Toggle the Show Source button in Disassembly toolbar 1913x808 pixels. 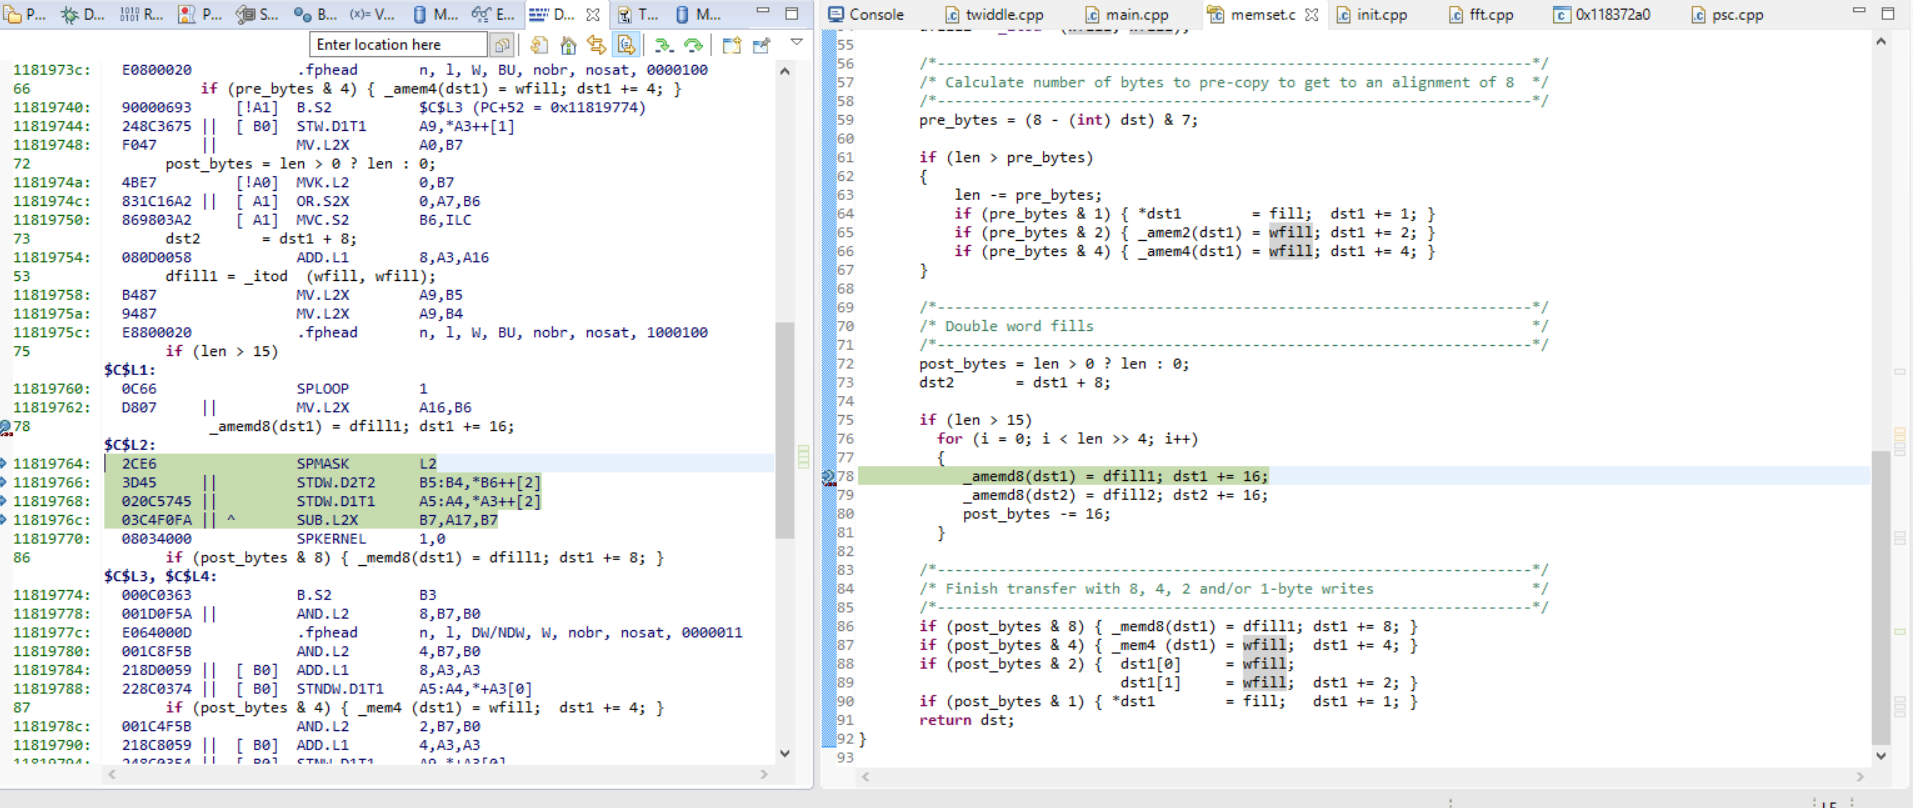(x=626, y=45)
